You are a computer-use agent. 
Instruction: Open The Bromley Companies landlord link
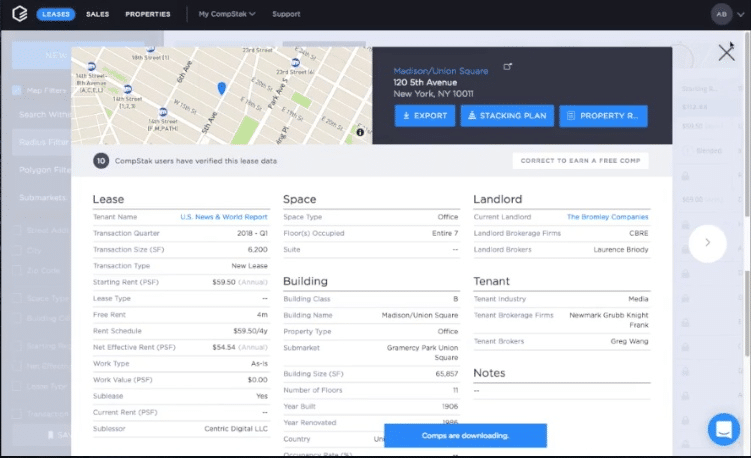click(x=607, y=217)
